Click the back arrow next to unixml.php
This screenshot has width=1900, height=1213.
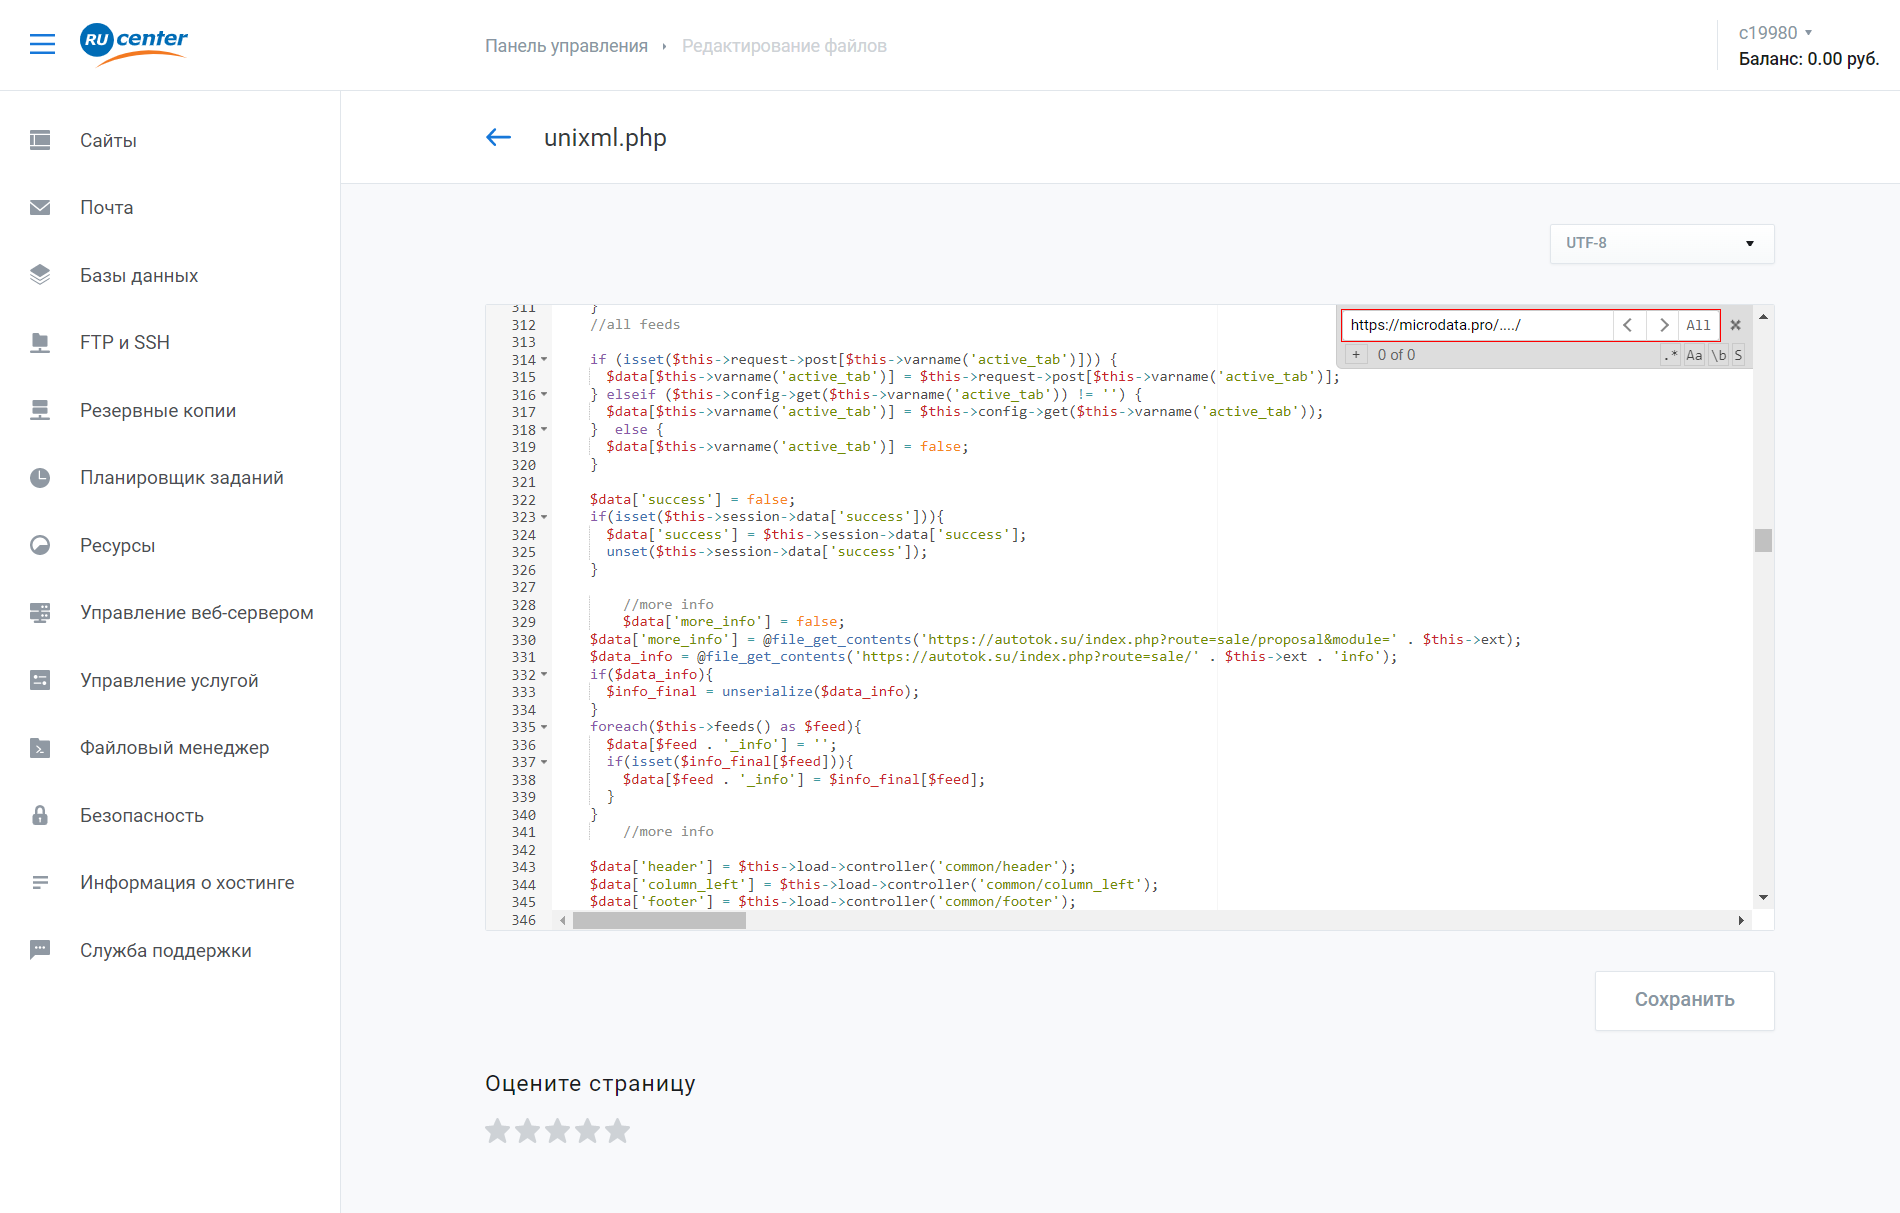[x=498, y=138]
